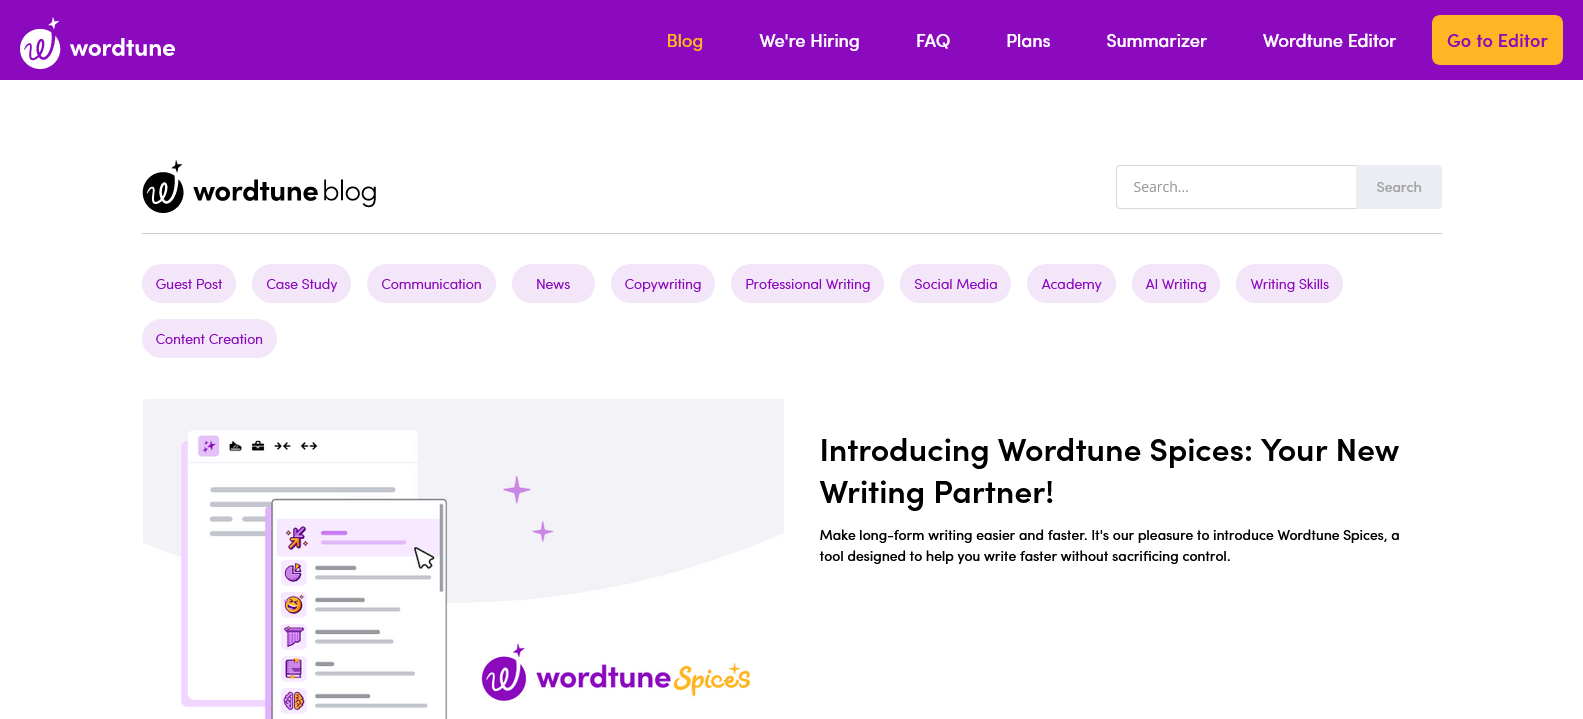The width and height of the screenshot is (1583, 719).
Task: Open the Introducing Wordtune Spices article title
Action: 1109,471
